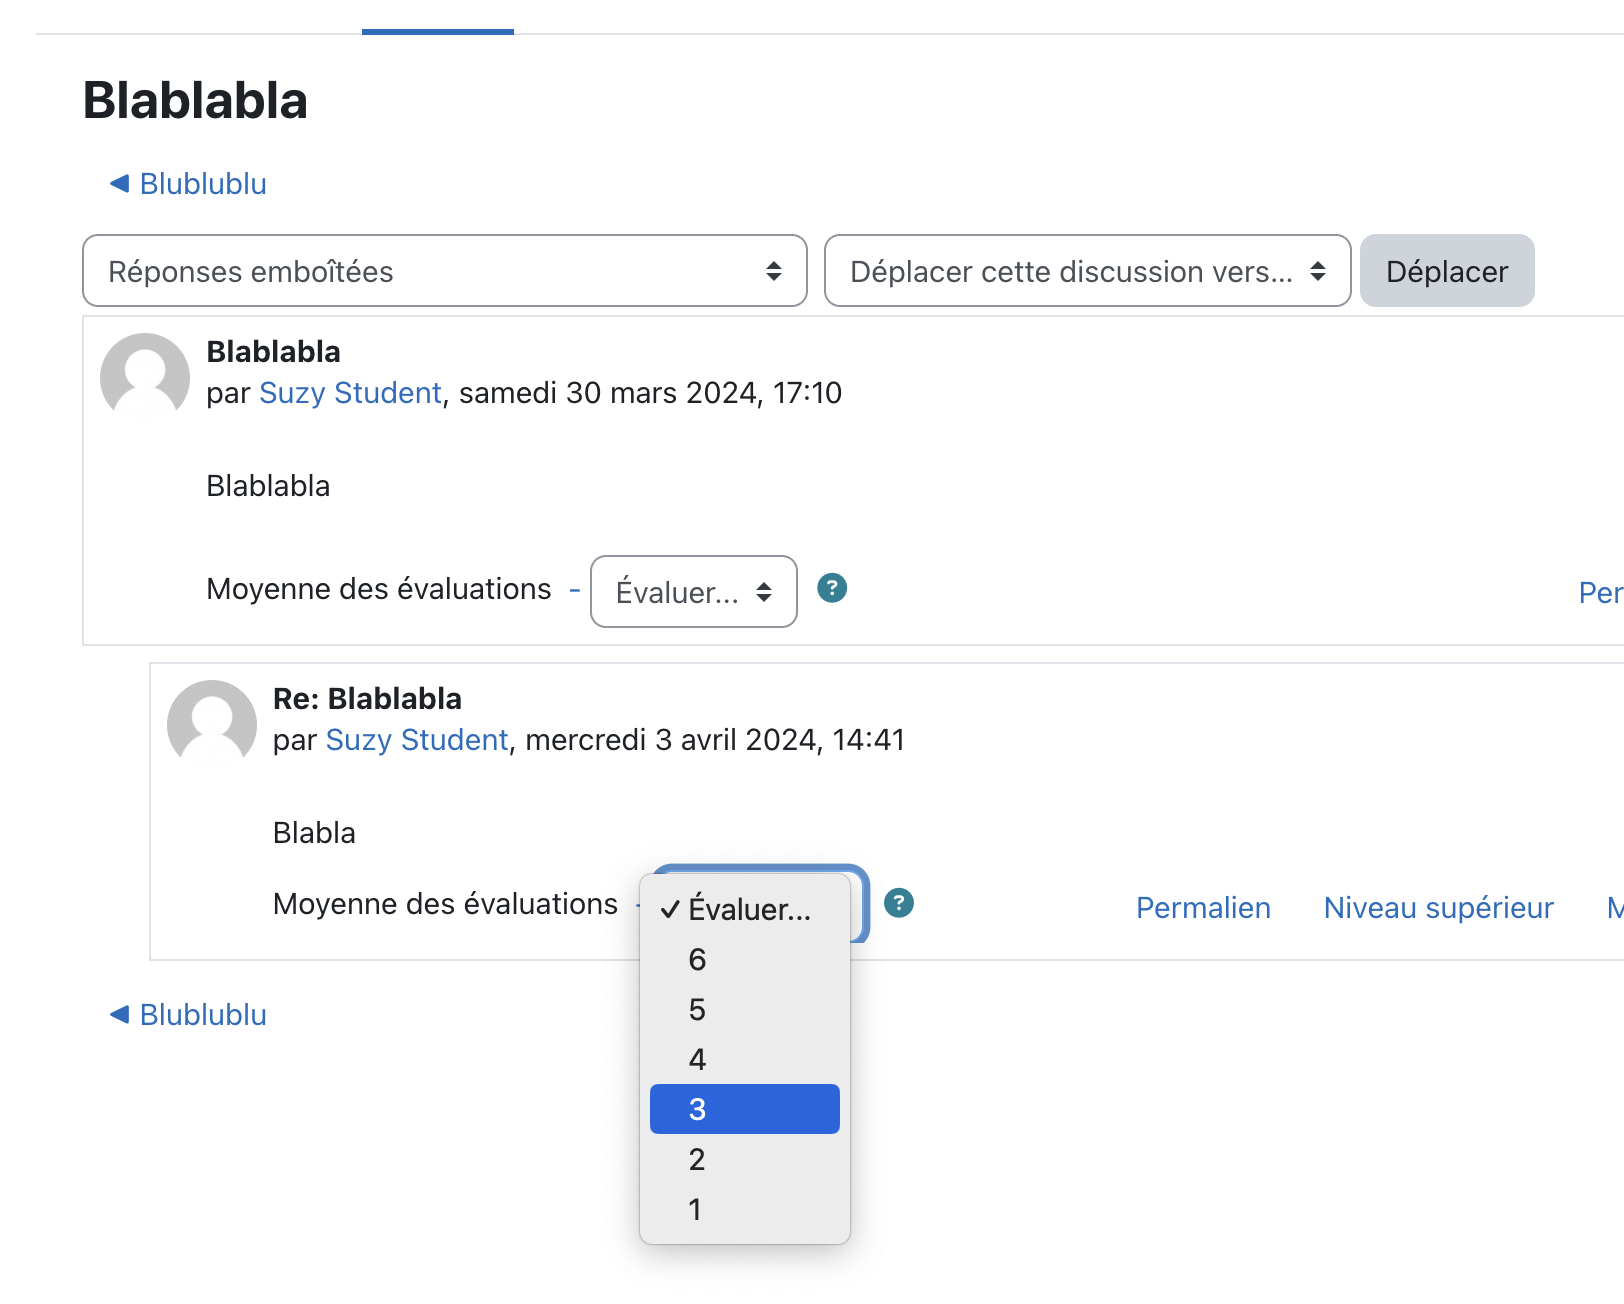Click the Niveau supérieur link
The height and width of the screenshot is (1304, 1624).
tap(1438, 908)
